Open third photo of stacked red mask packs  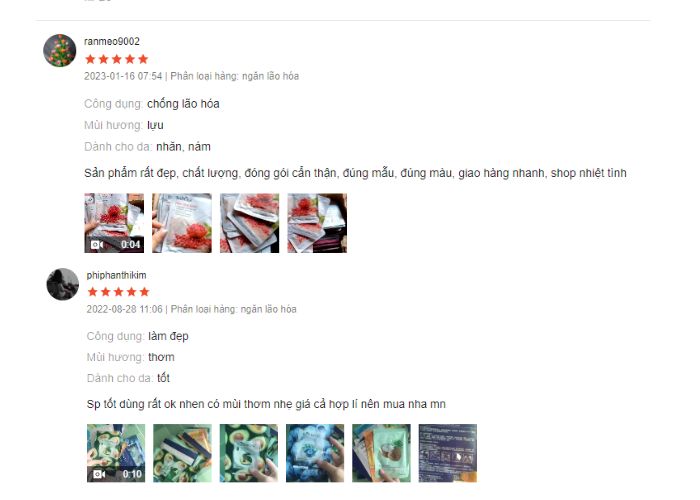(x=250, y=223)
